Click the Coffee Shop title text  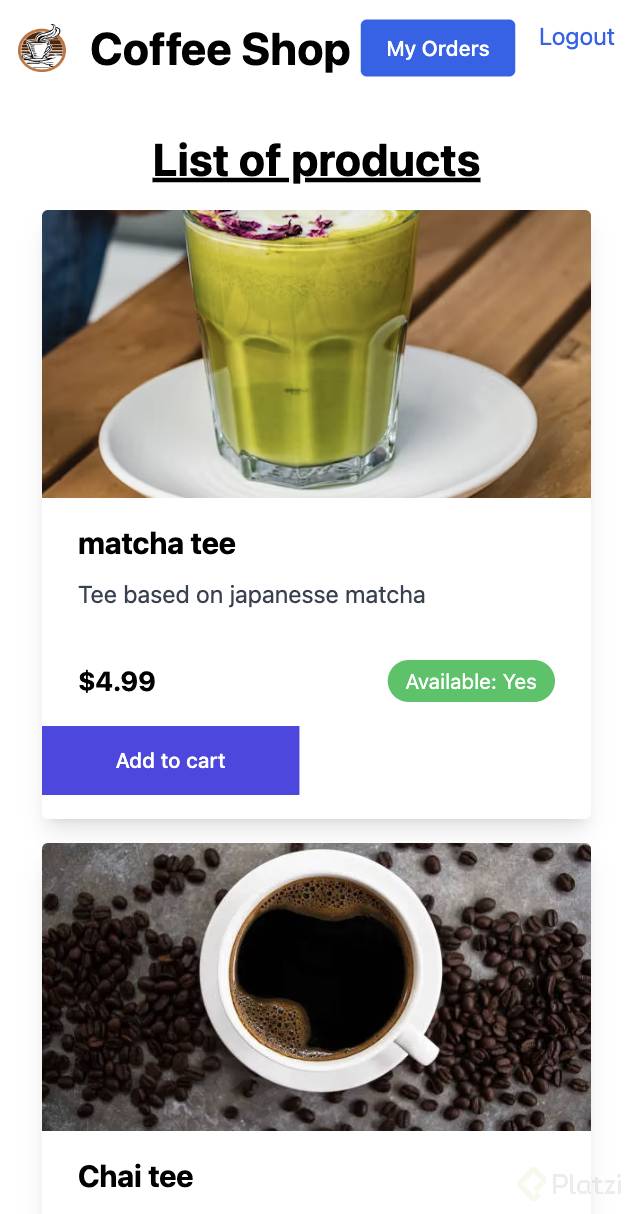click(x=220, y=49)
